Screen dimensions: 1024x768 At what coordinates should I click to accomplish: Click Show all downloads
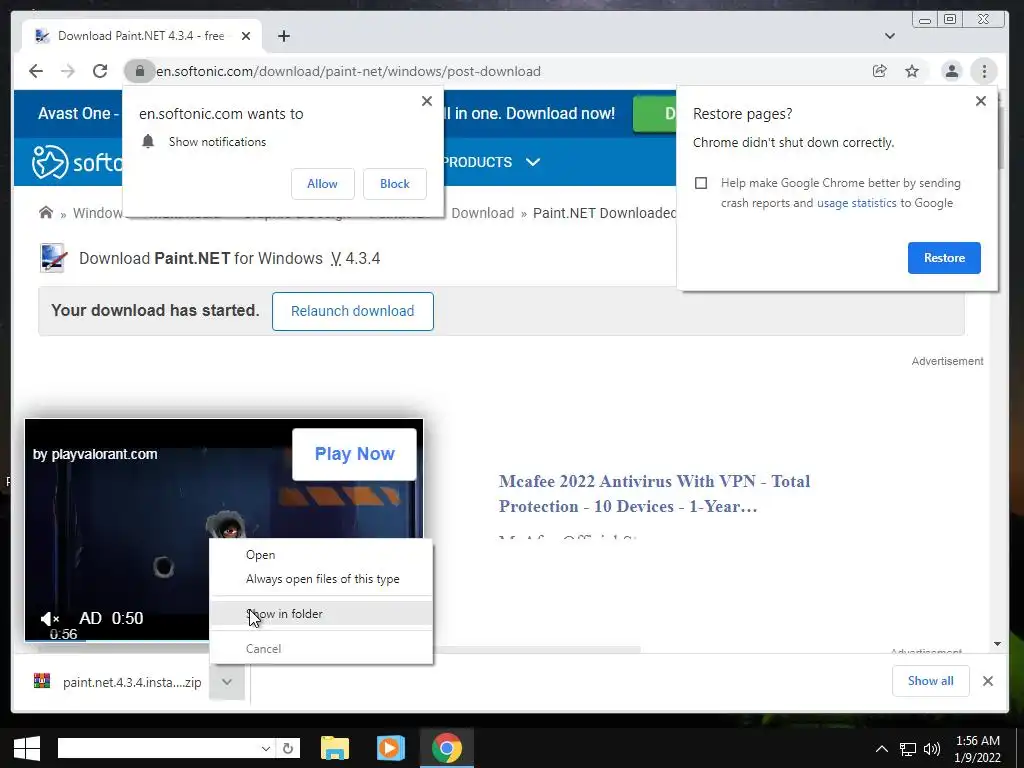click(931, 681)
